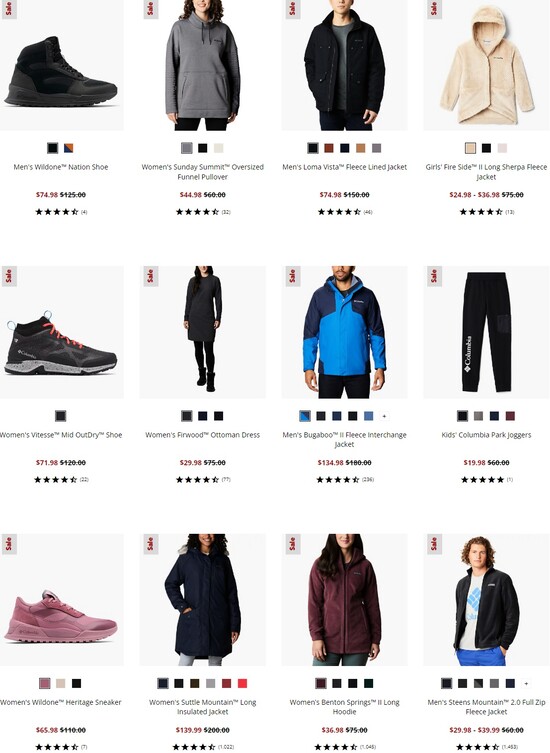Click Sale badge on Vitesse Mid OutDry Shoe
Viewport: 550px width, 753px height.
pyautogui.click(x=9, y=276)
